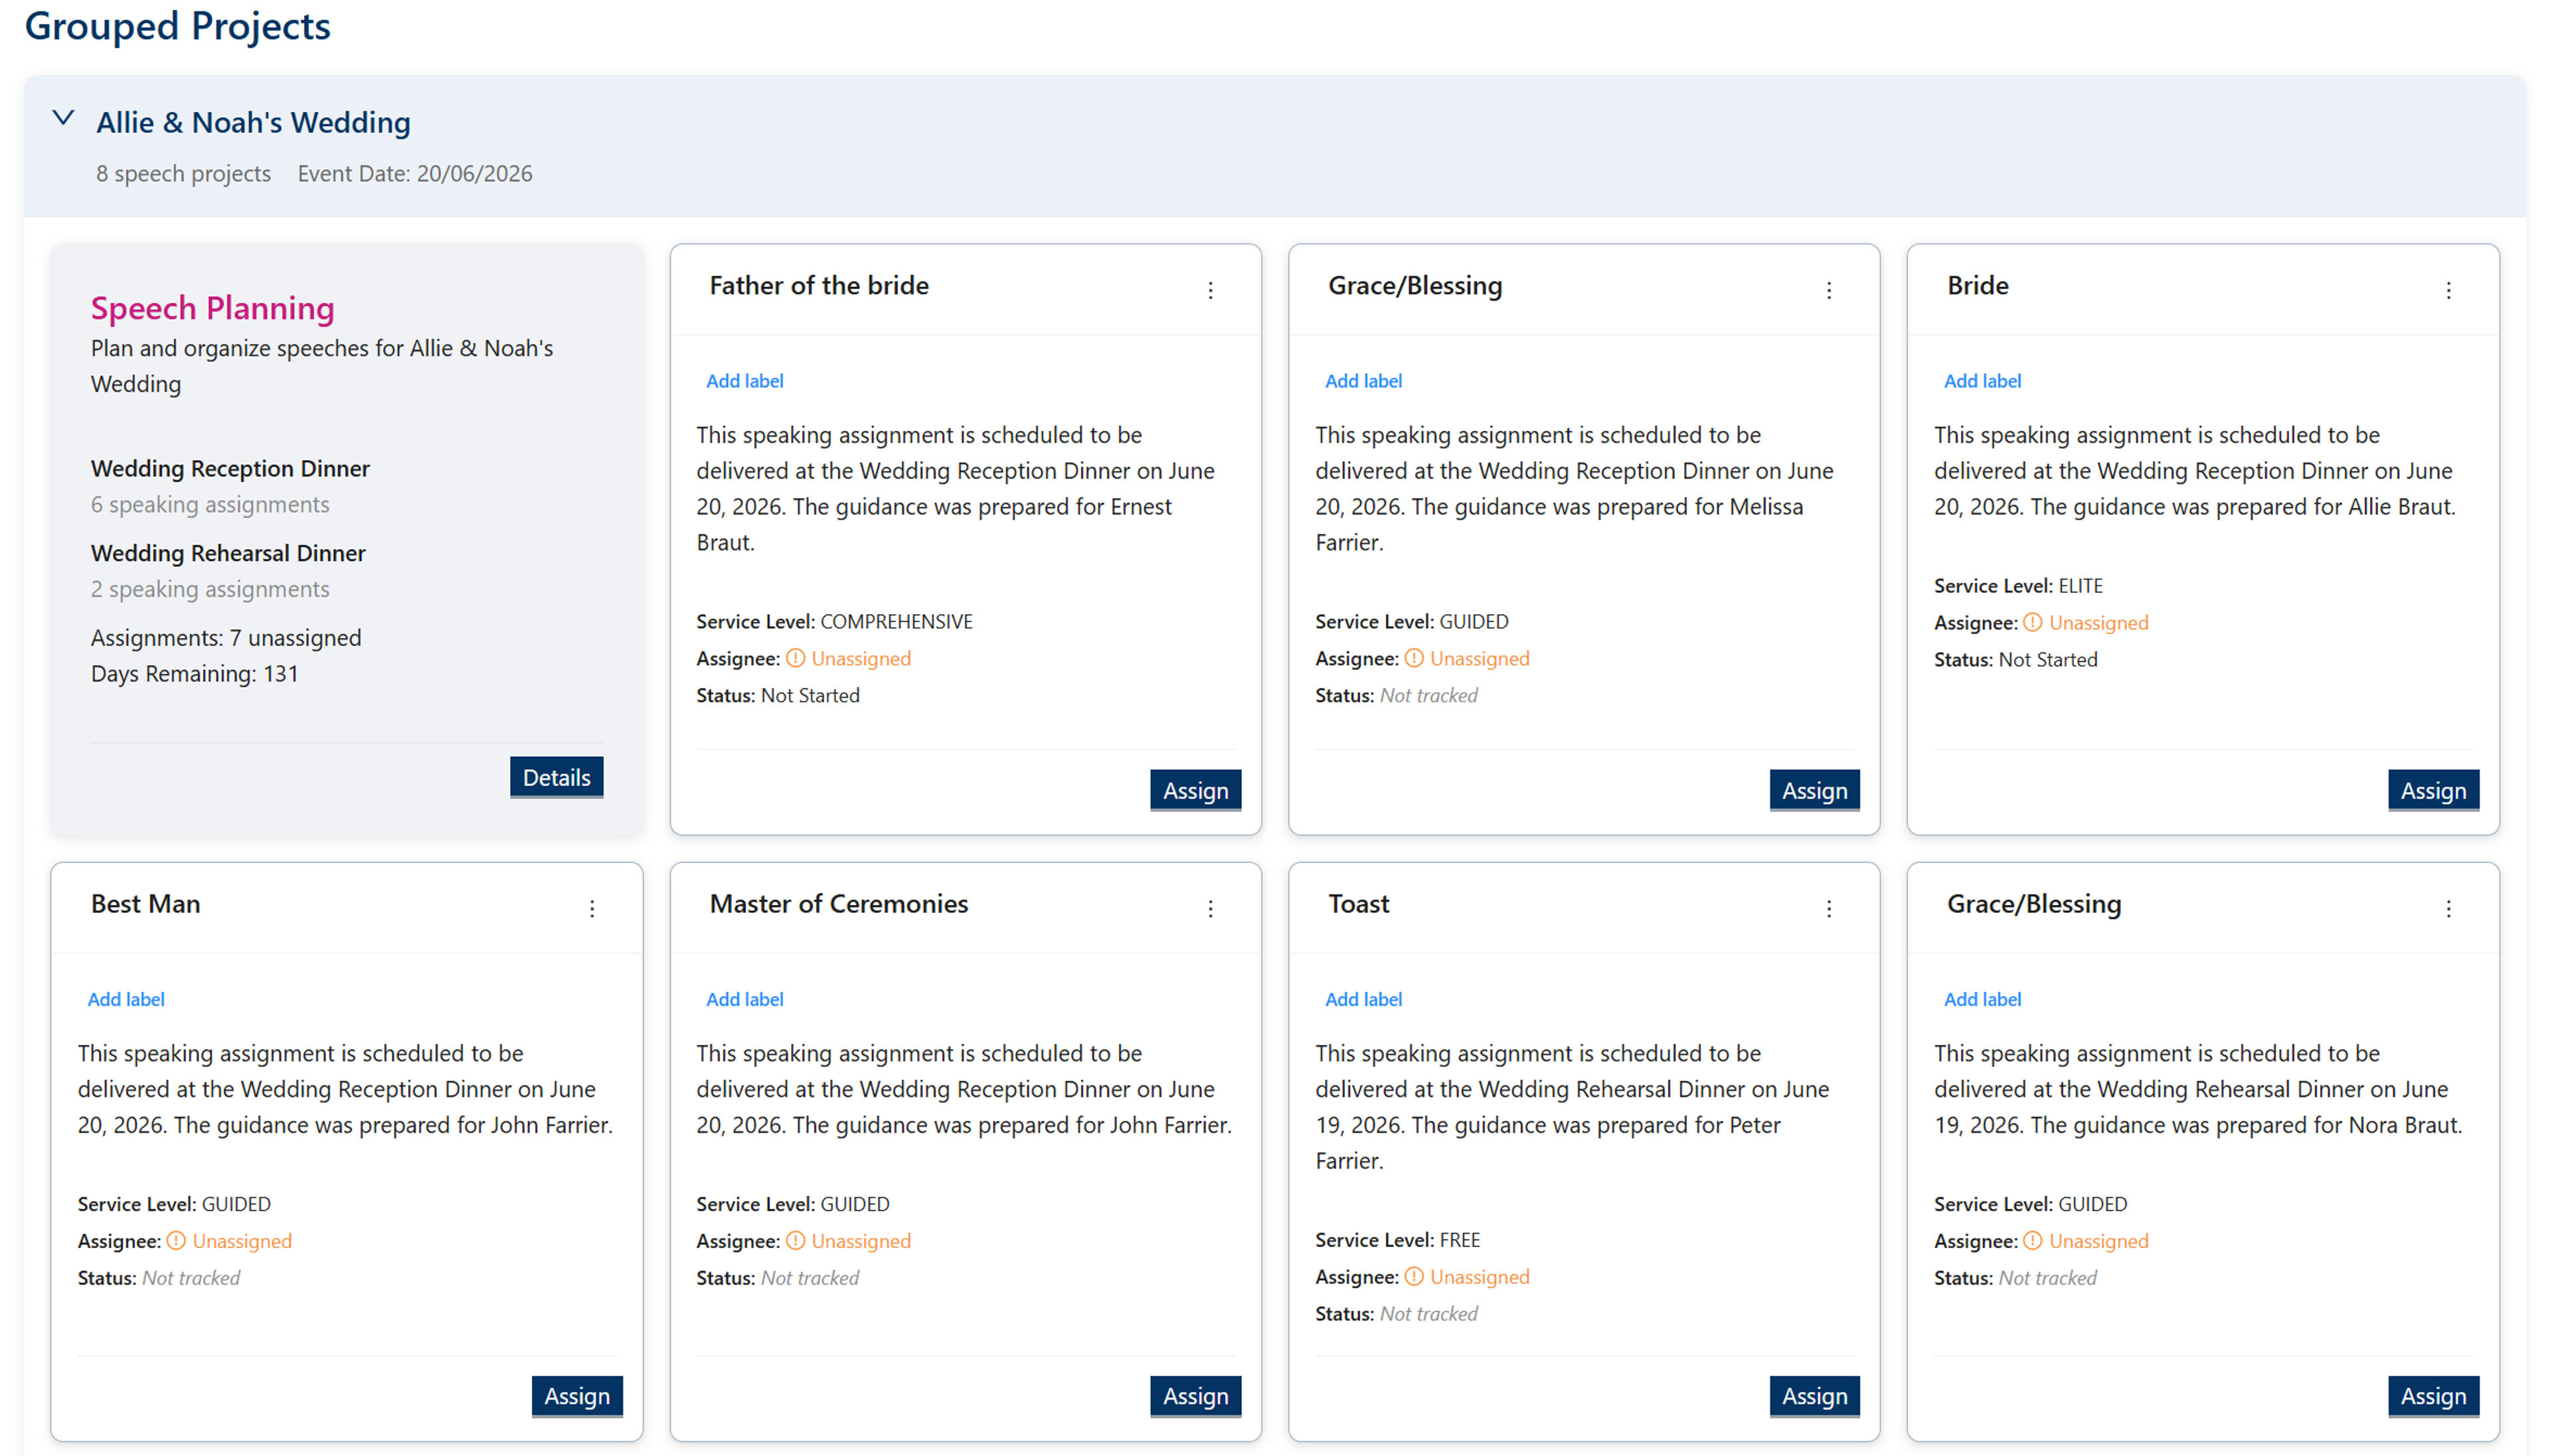2550x1456 pixels.
Task: Click the Wedding Rehearsal Dinner event name
Action: pyautogui.click(x=228, y=553)
